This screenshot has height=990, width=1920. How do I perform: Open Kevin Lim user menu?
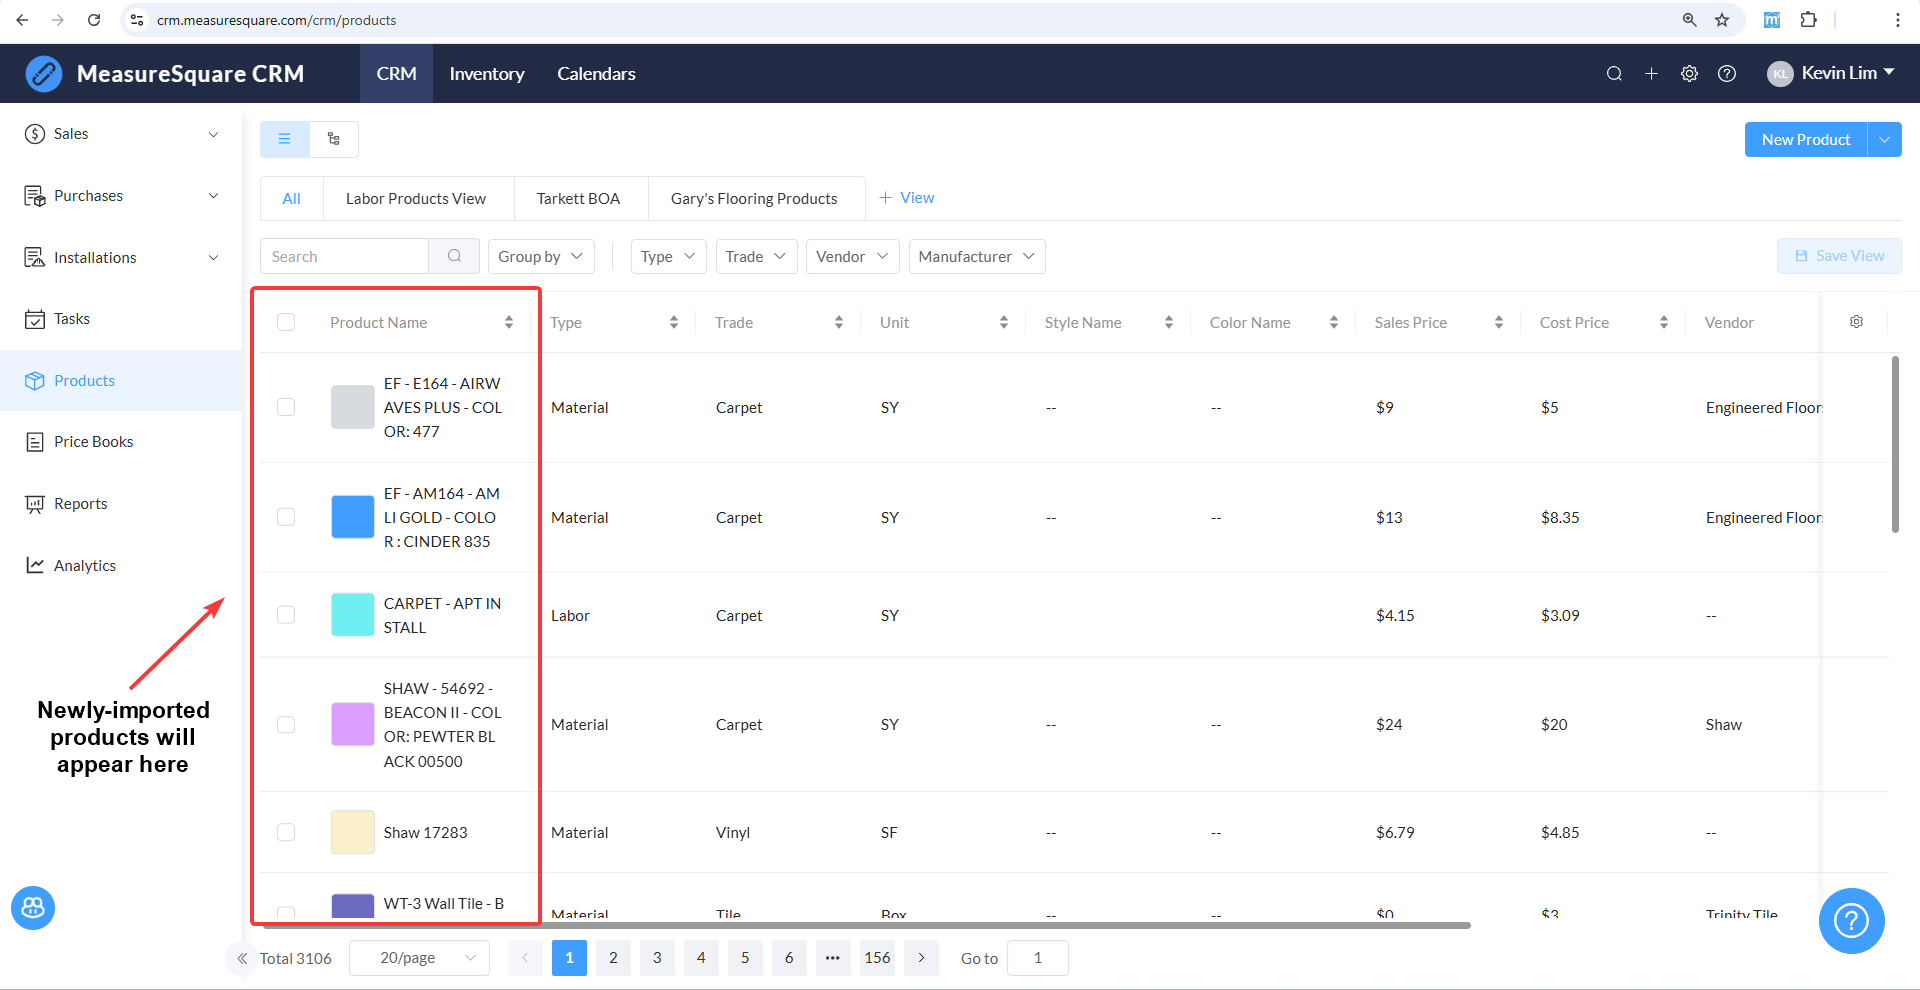[x=1831, y=73]
